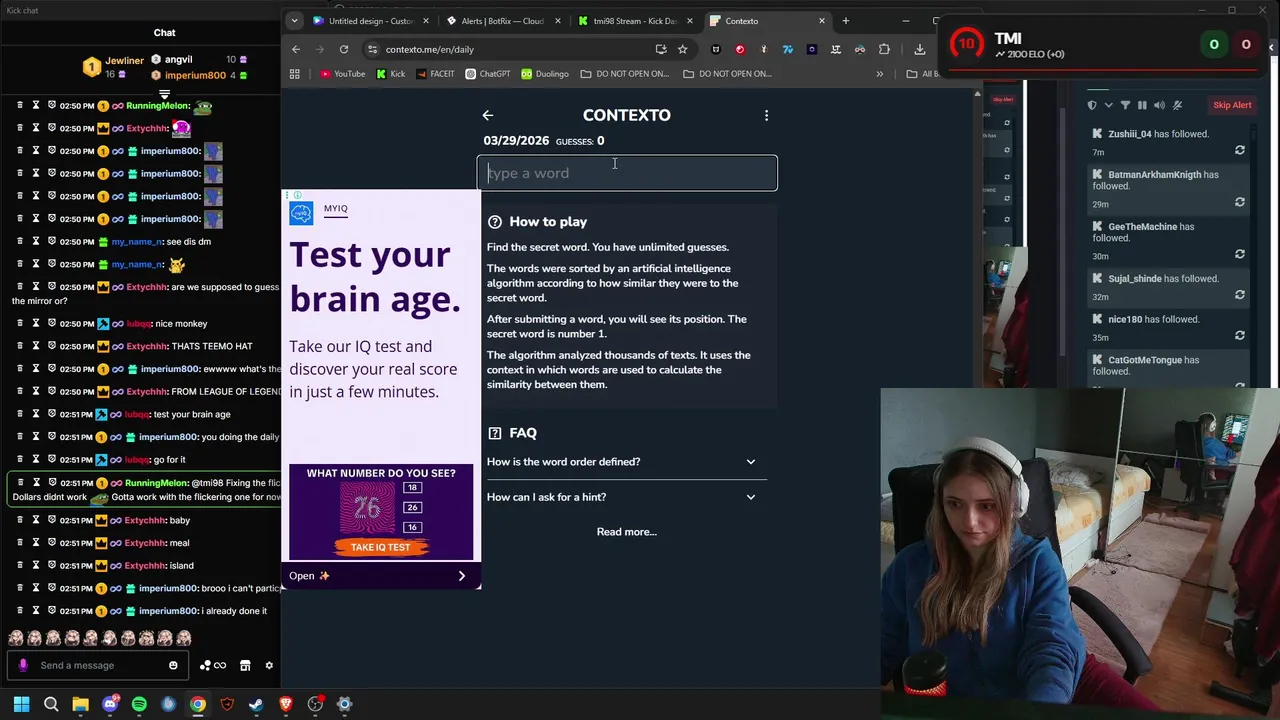Open Kick chat settings gear
Image resolution: width=1280 pixels, height=720 pixels.
click(x=269, y=666)
